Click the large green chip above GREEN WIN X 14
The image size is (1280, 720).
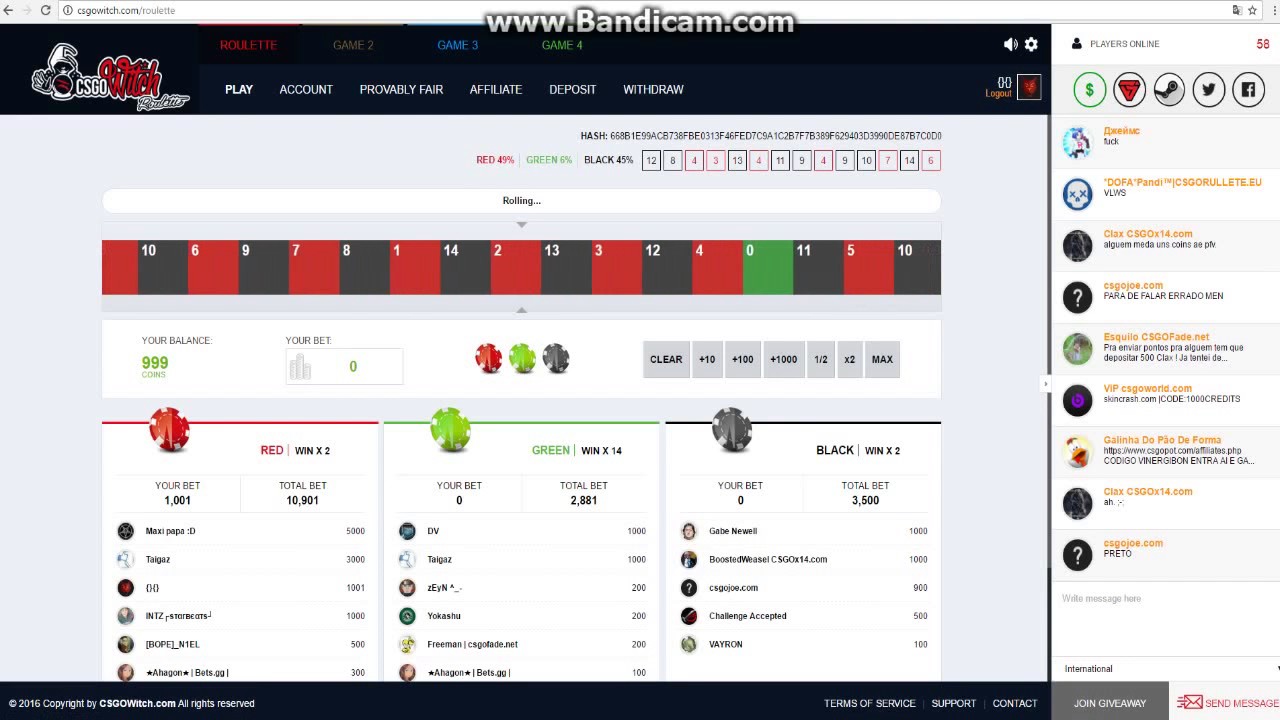pyautogui.click(x=450, y=429)
